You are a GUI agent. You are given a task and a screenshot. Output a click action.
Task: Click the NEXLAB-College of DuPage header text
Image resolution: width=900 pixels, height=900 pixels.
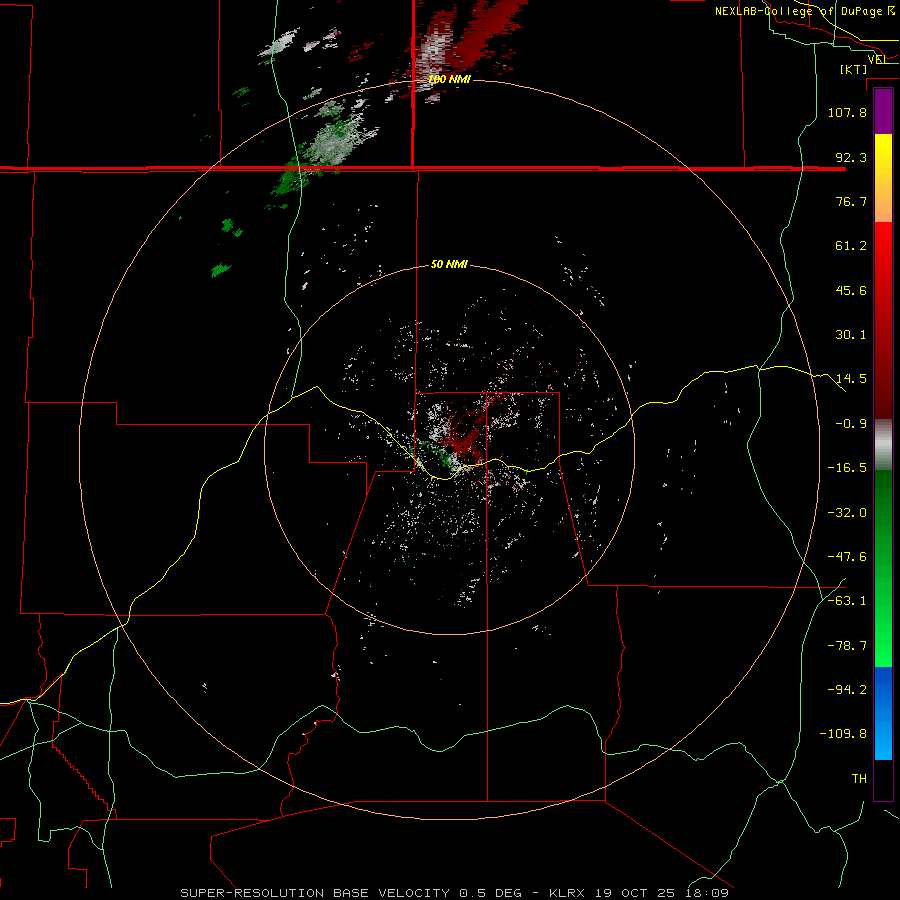(798, 11)
